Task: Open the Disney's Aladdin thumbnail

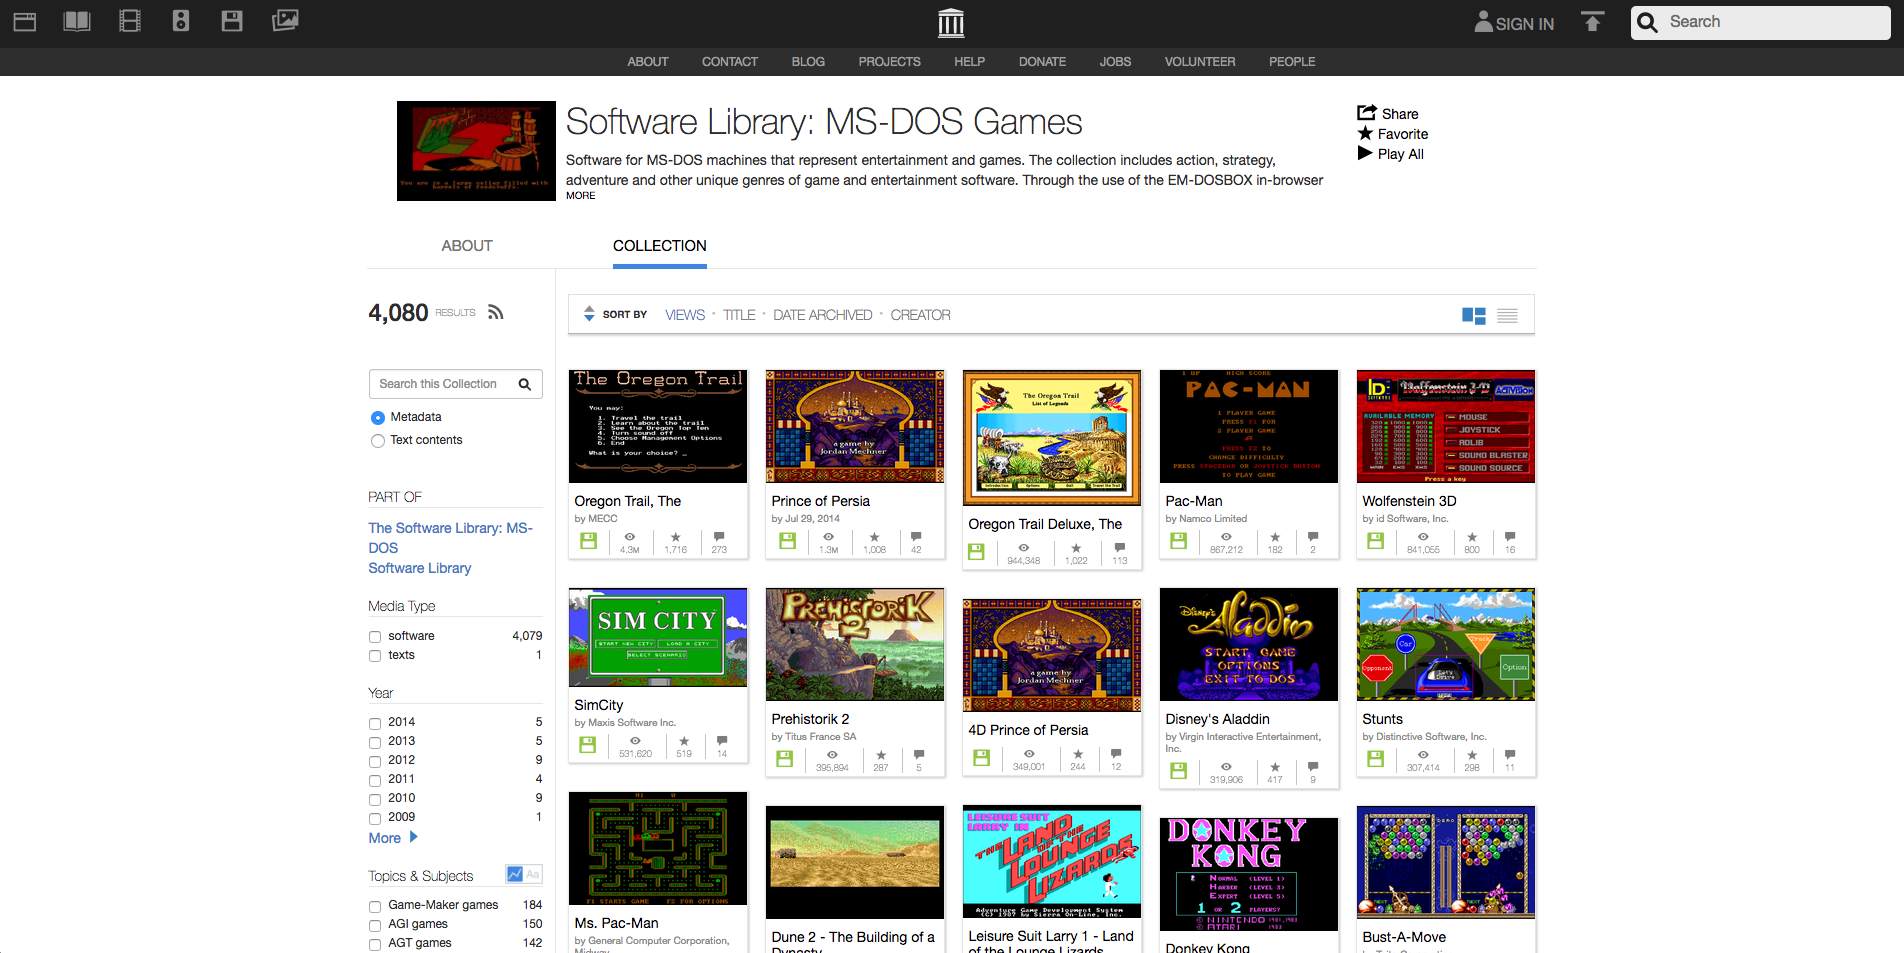Action: point(1249,645)
